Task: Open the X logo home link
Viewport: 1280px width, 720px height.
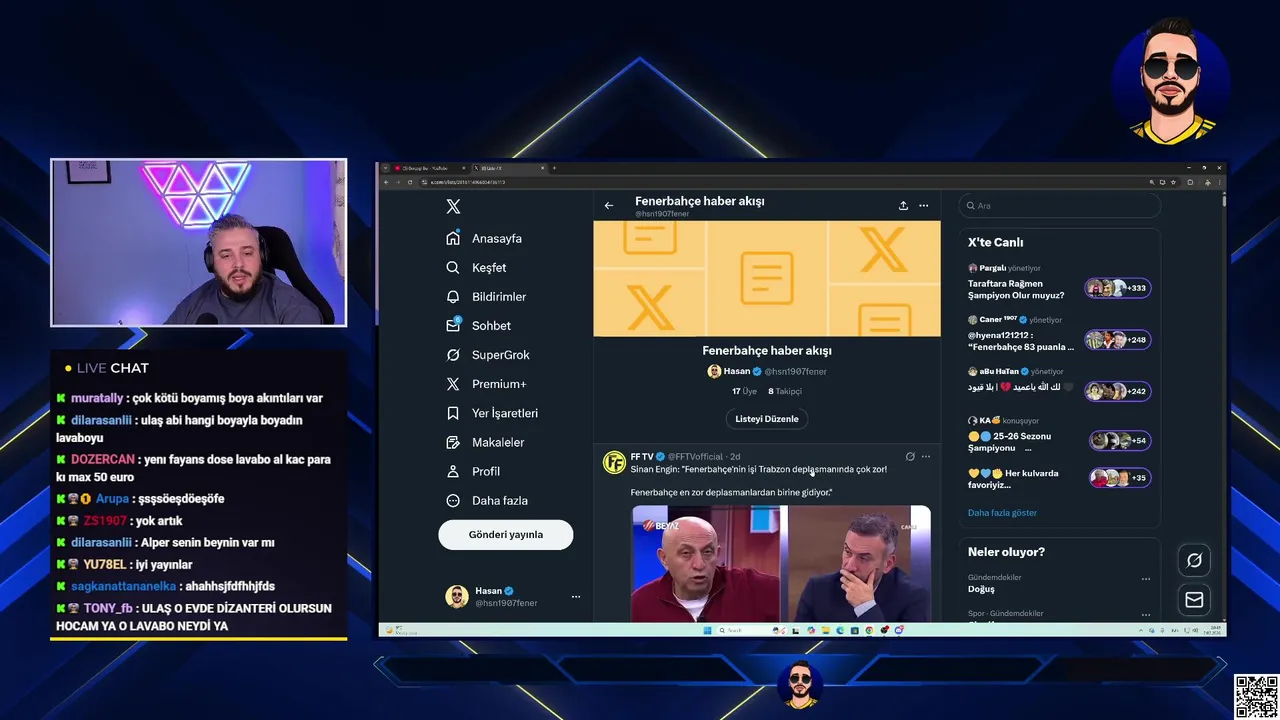Action: coord(453,206)
